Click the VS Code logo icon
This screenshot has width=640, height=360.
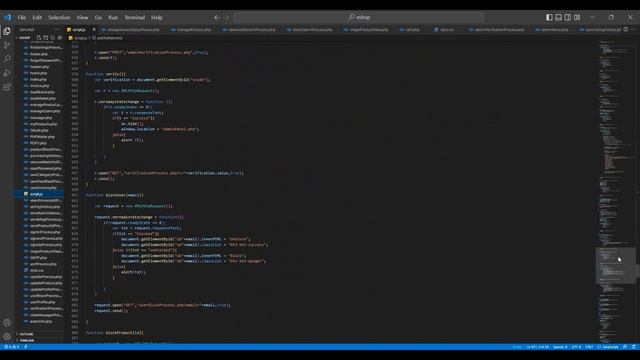coord(7,18)
